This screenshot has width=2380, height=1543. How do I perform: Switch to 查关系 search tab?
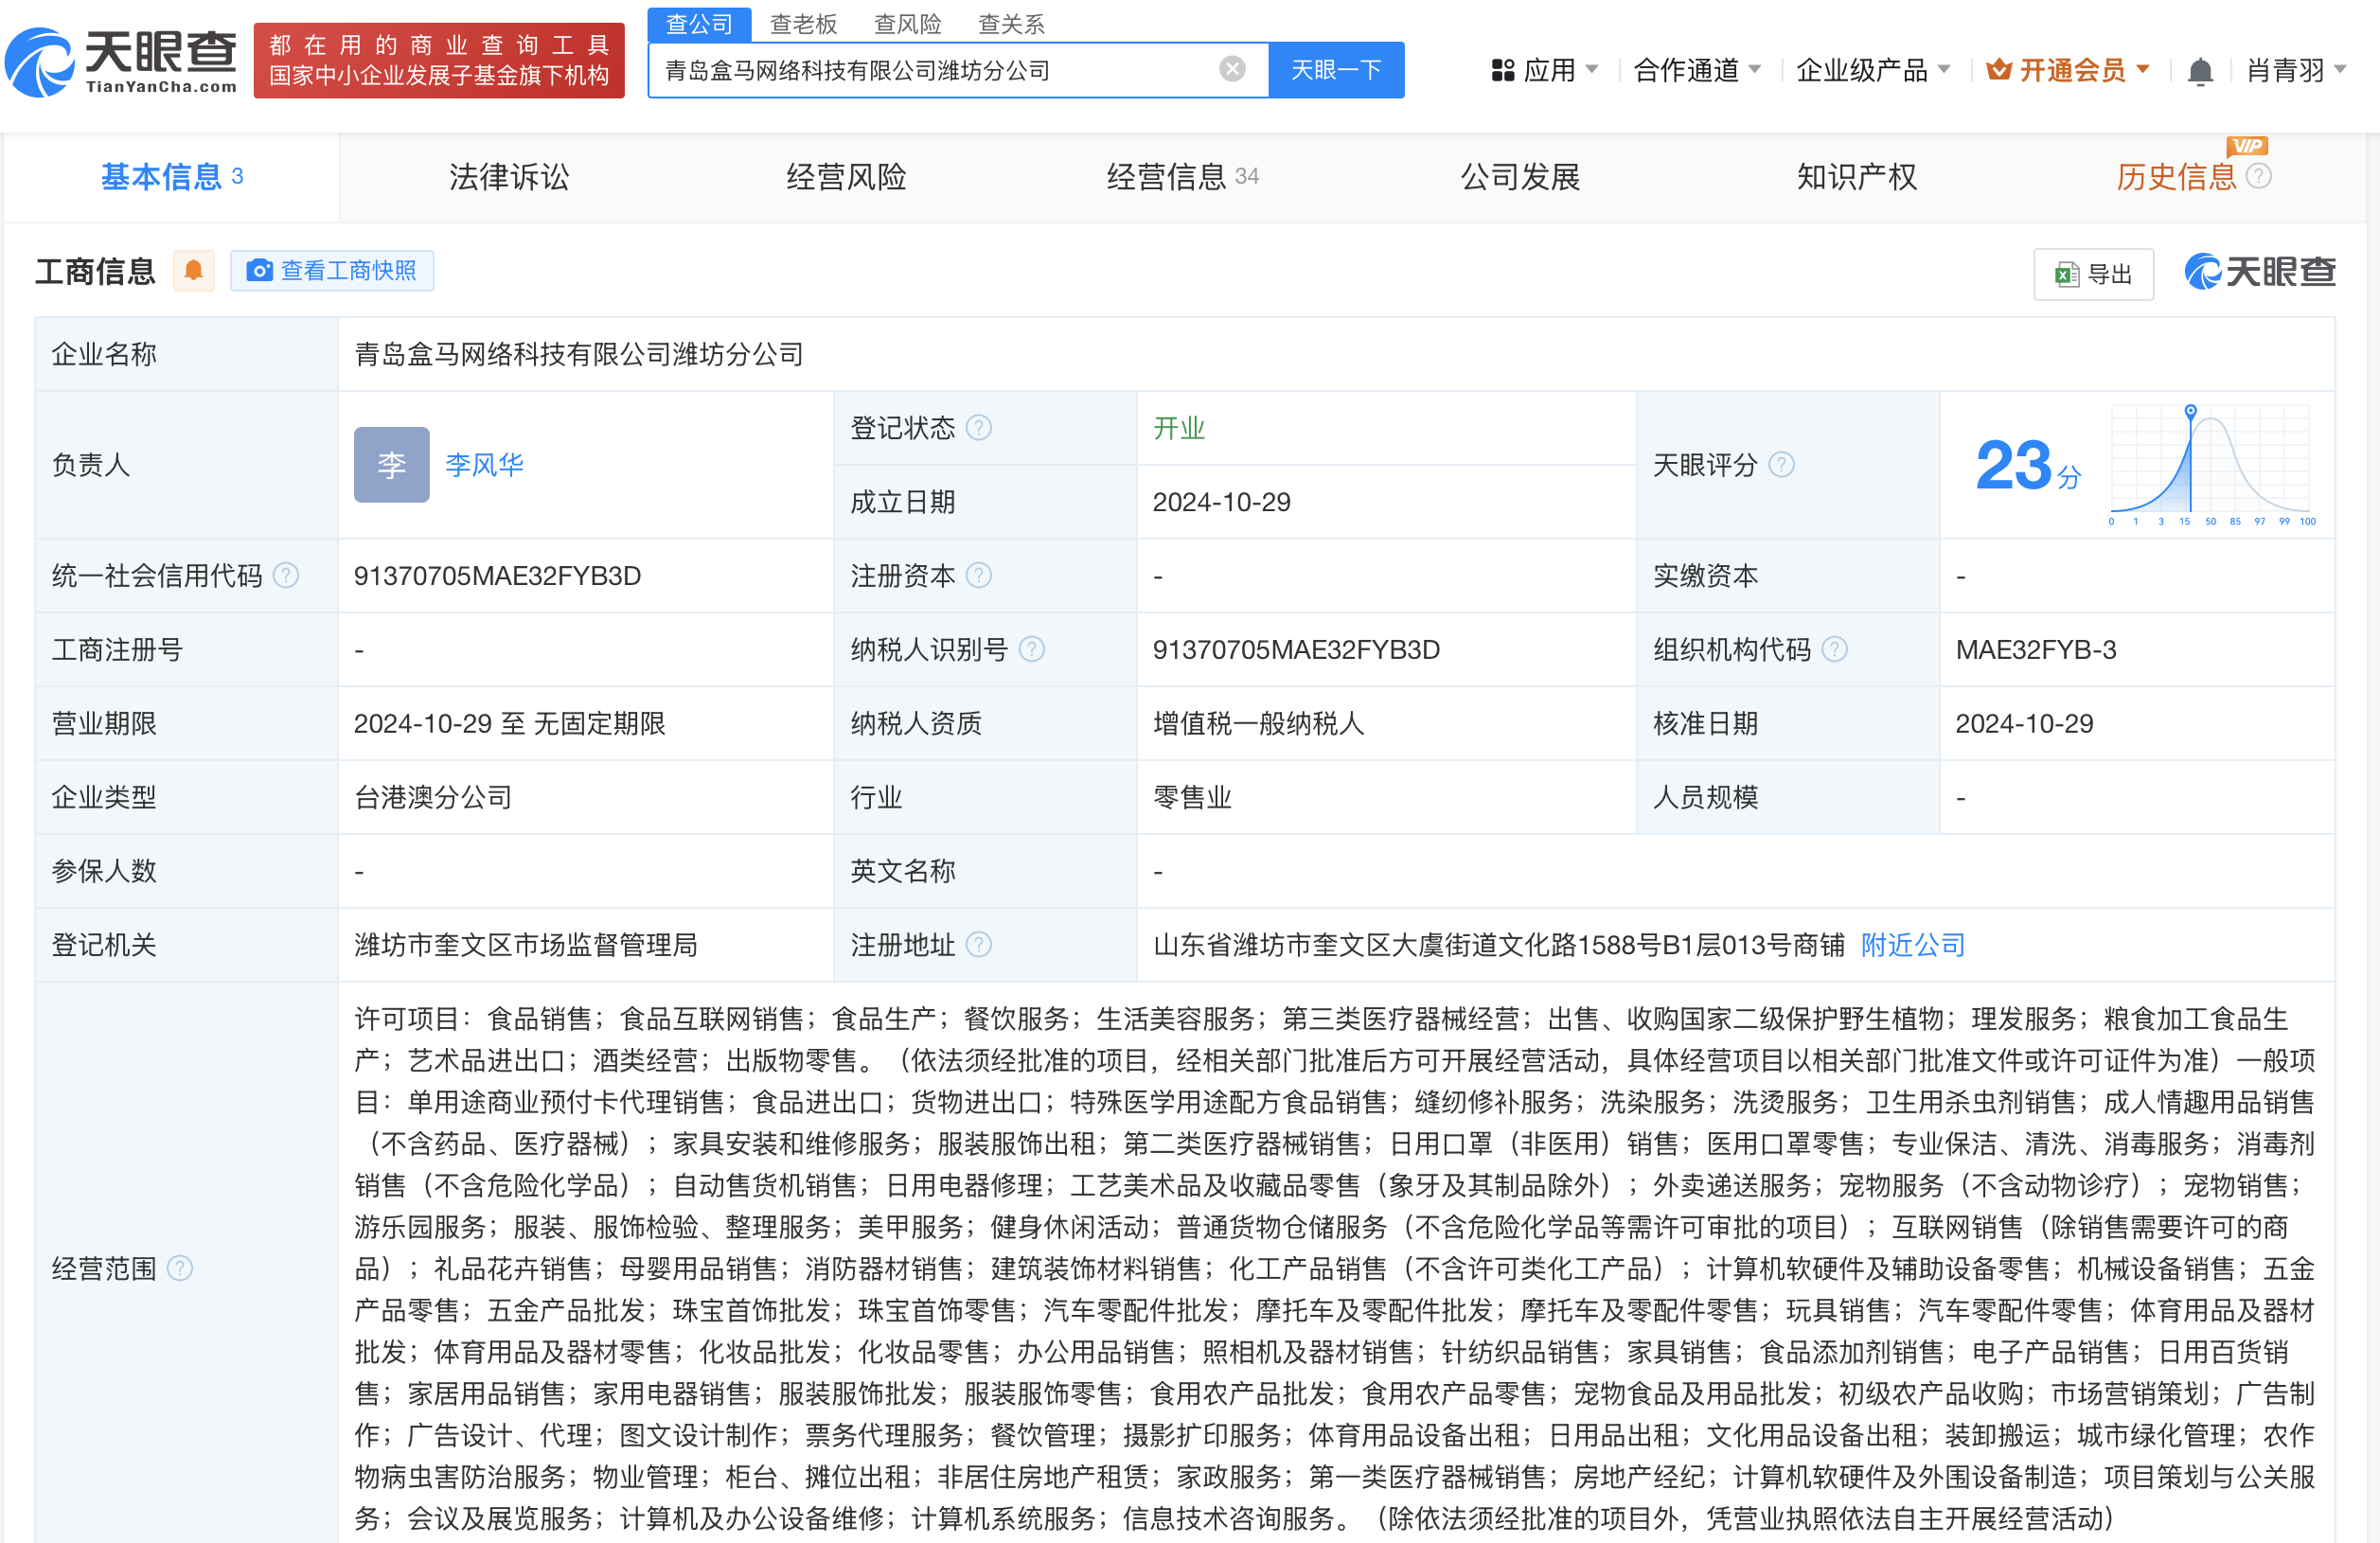(x=1011, y=24)
